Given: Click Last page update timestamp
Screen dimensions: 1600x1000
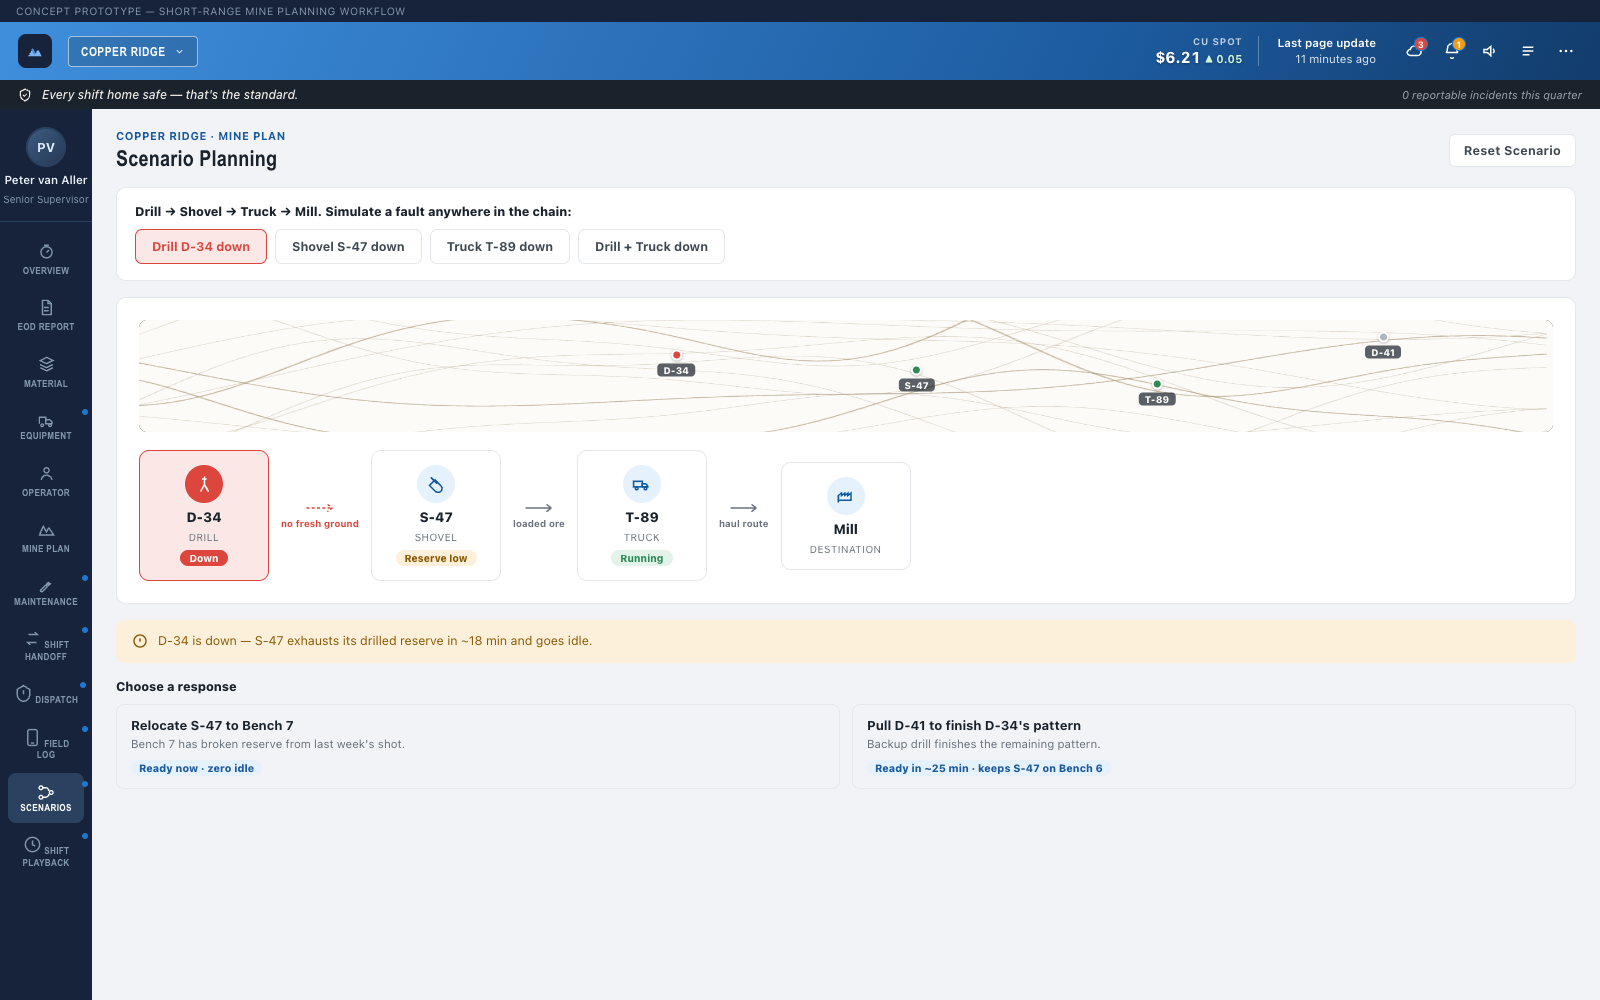Looking at the screenshot, I should (x=1326, y=51).
